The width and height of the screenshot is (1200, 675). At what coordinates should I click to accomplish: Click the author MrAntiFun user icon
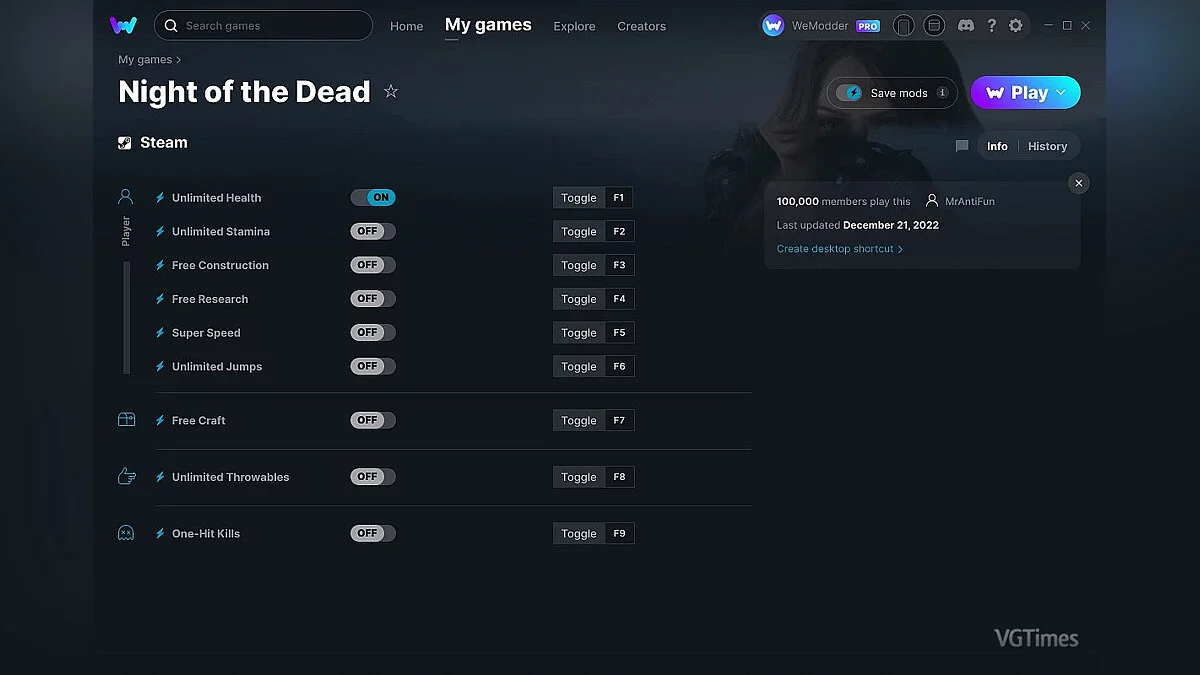pos(932,201)
